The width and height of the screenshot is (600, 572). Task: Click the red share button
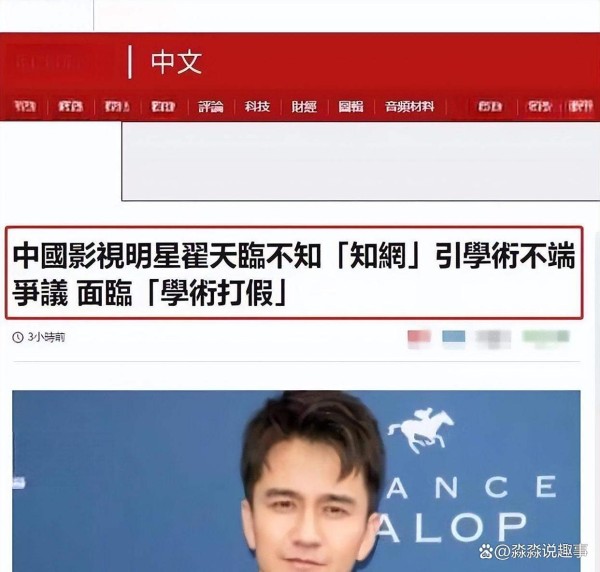(419, 337)
